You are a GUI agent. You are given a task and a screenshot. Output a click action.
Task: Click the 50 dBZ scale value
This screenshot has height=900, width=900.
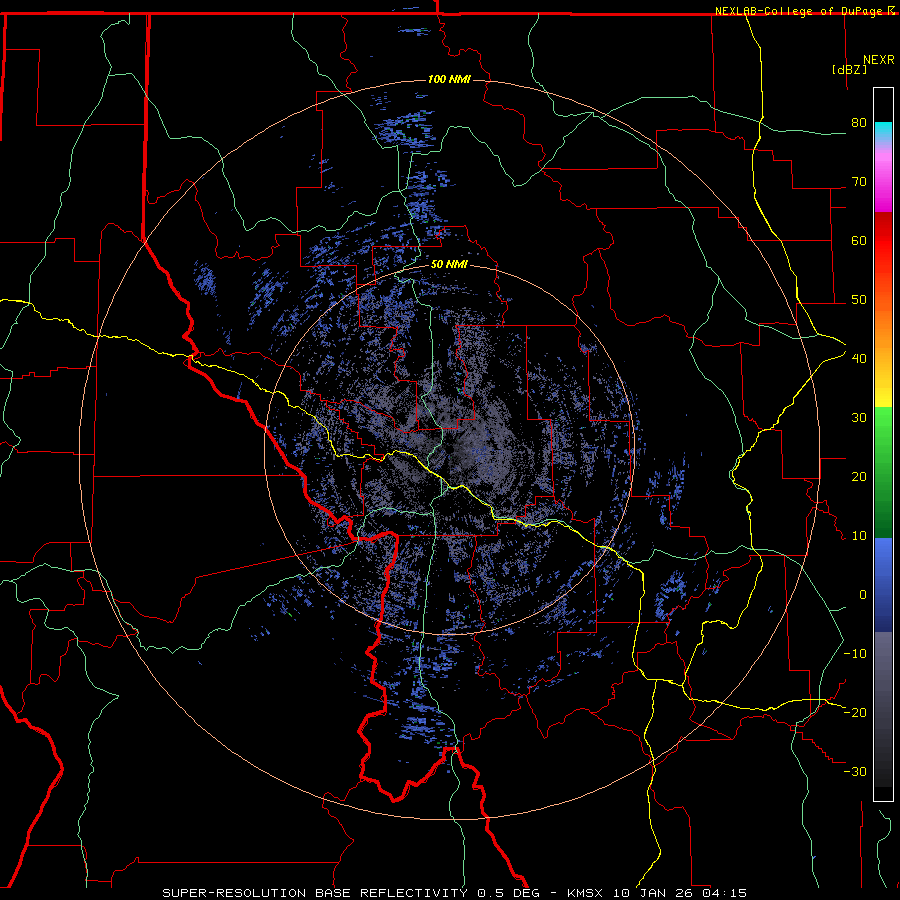pos(859,300)
